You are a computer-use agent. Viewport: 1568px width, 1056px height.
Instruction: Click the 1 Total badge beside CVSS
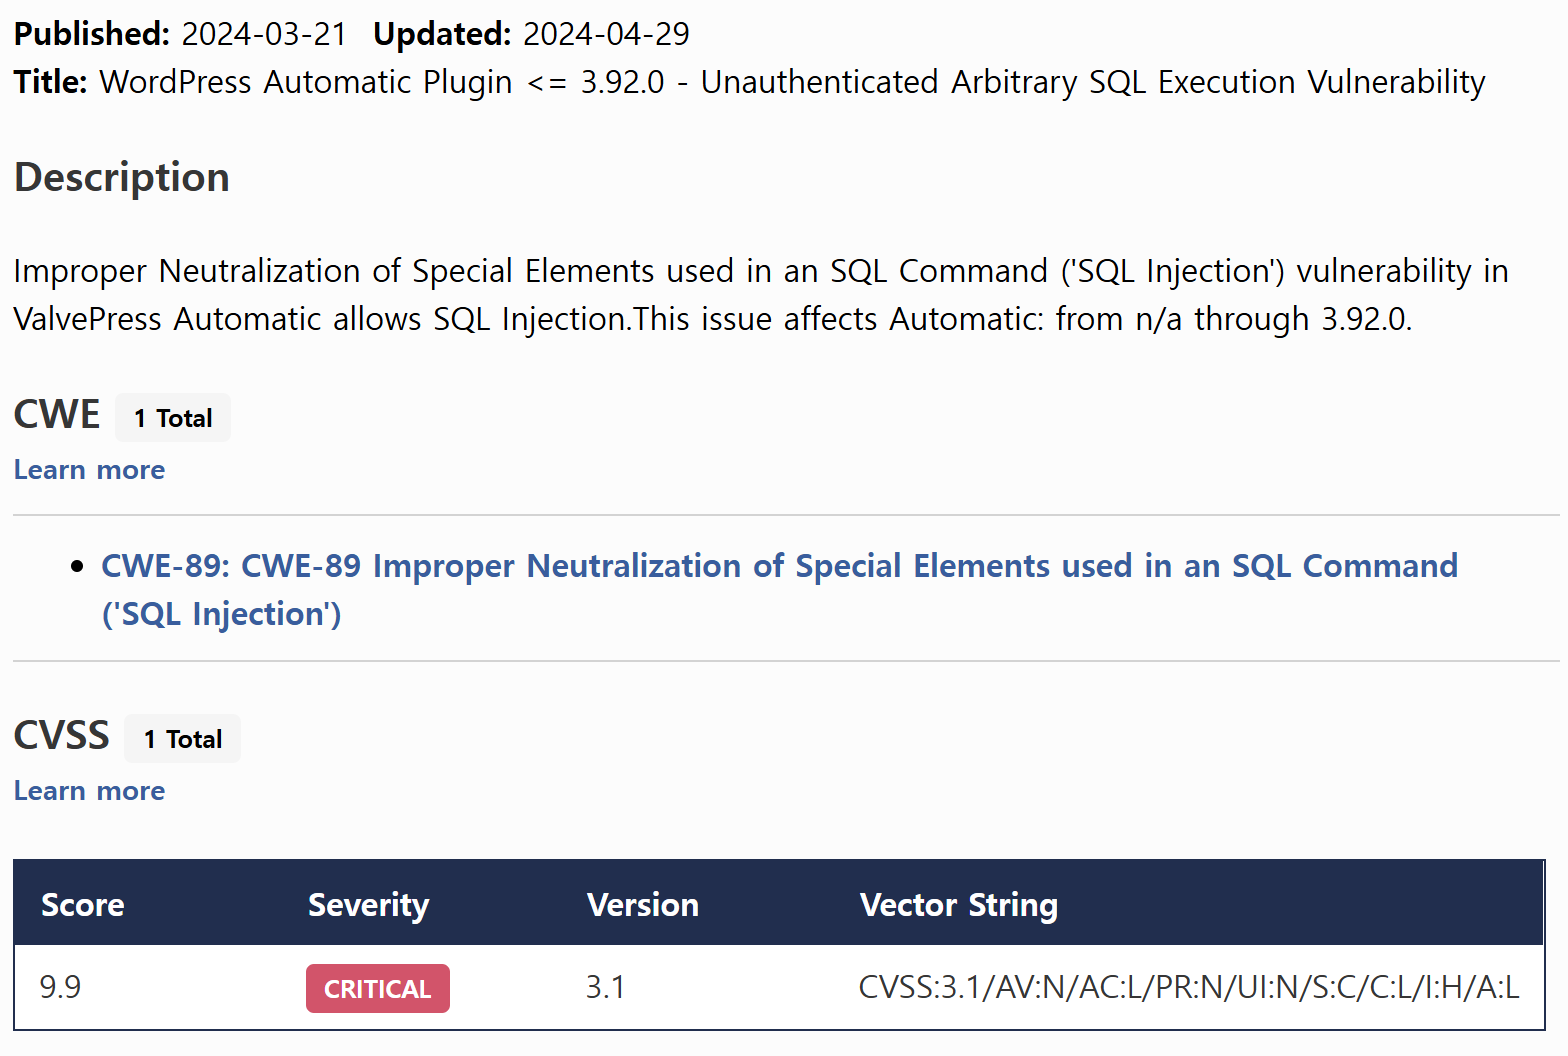[182, 739]
